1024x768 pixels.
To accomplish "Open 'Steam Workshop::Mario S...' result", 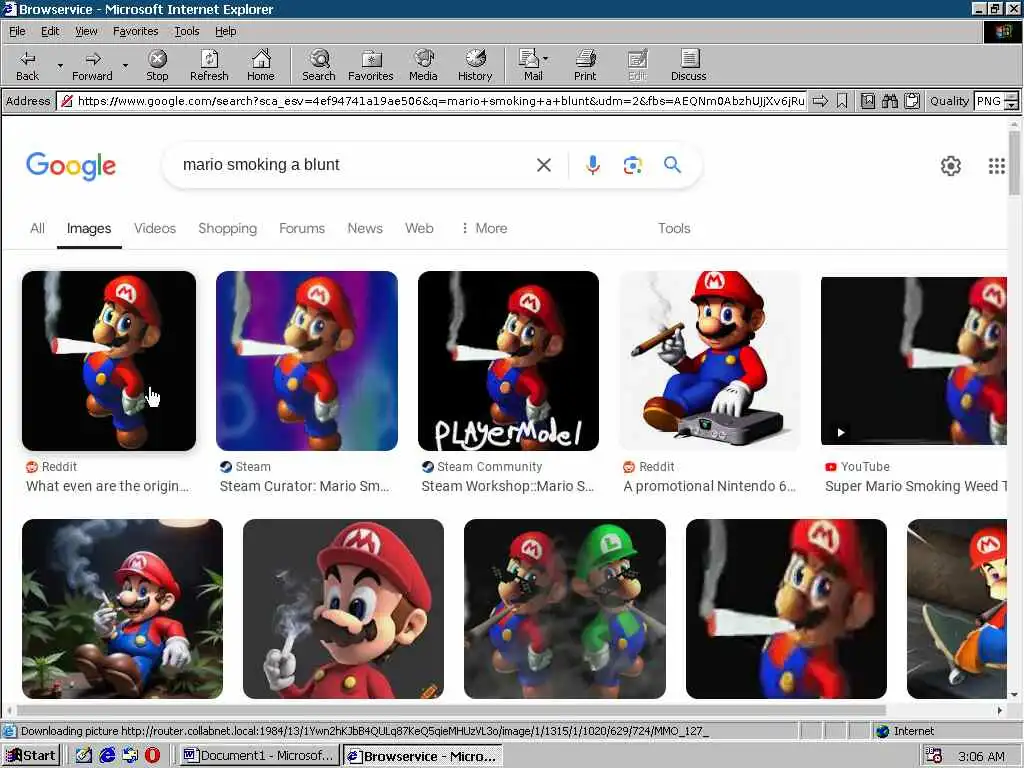I will click(x=508, y=486).
